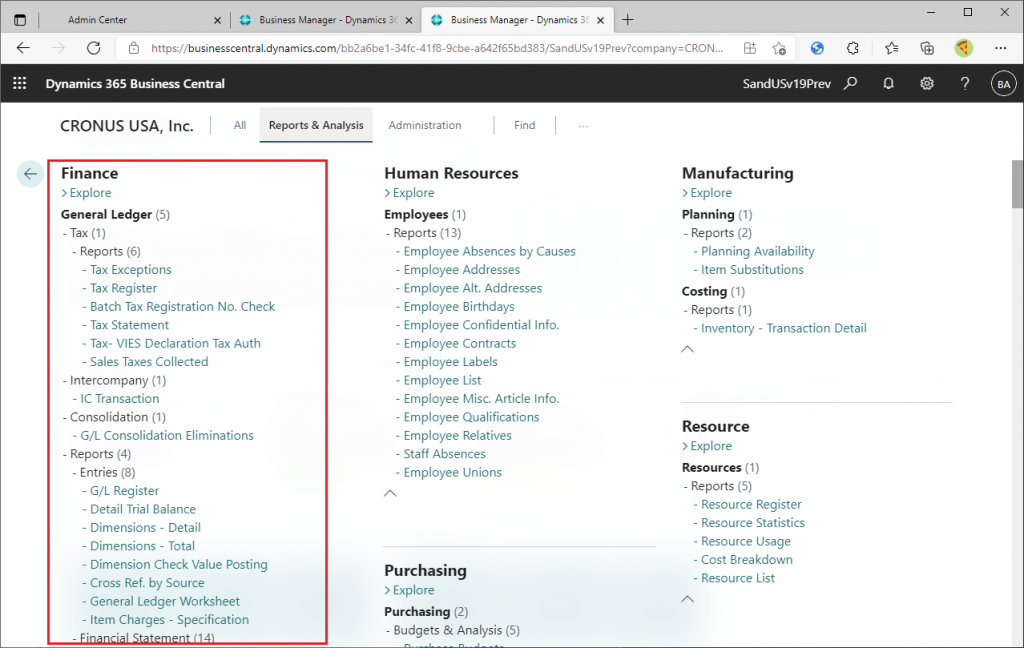The image size is (1024, 648).
Task: Collapse the Consolidation (1) node
Action: 114,417
